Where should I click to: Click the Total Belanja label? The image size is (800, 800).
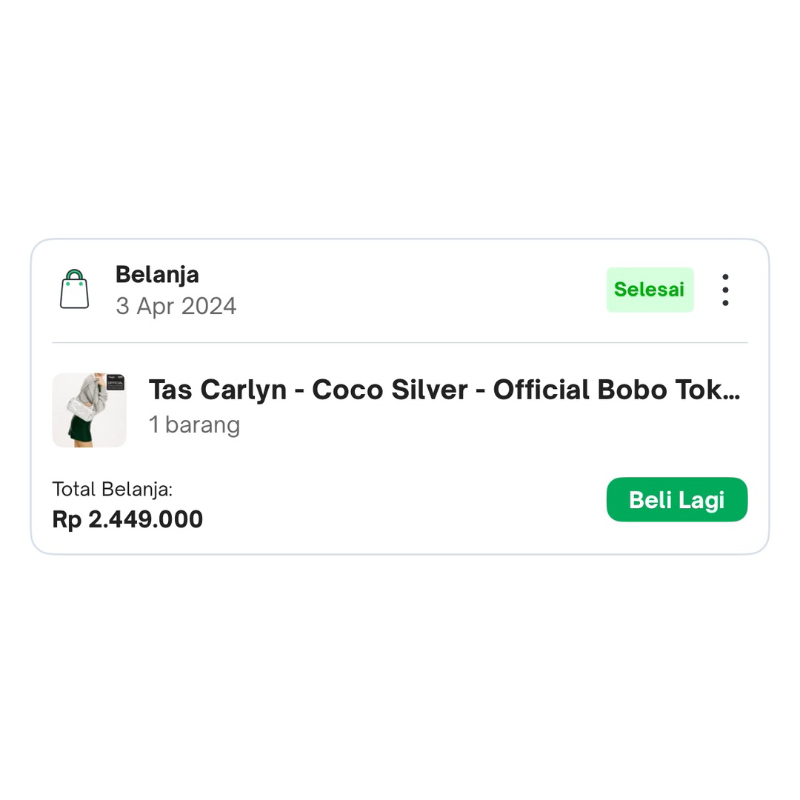coord(112,489)
